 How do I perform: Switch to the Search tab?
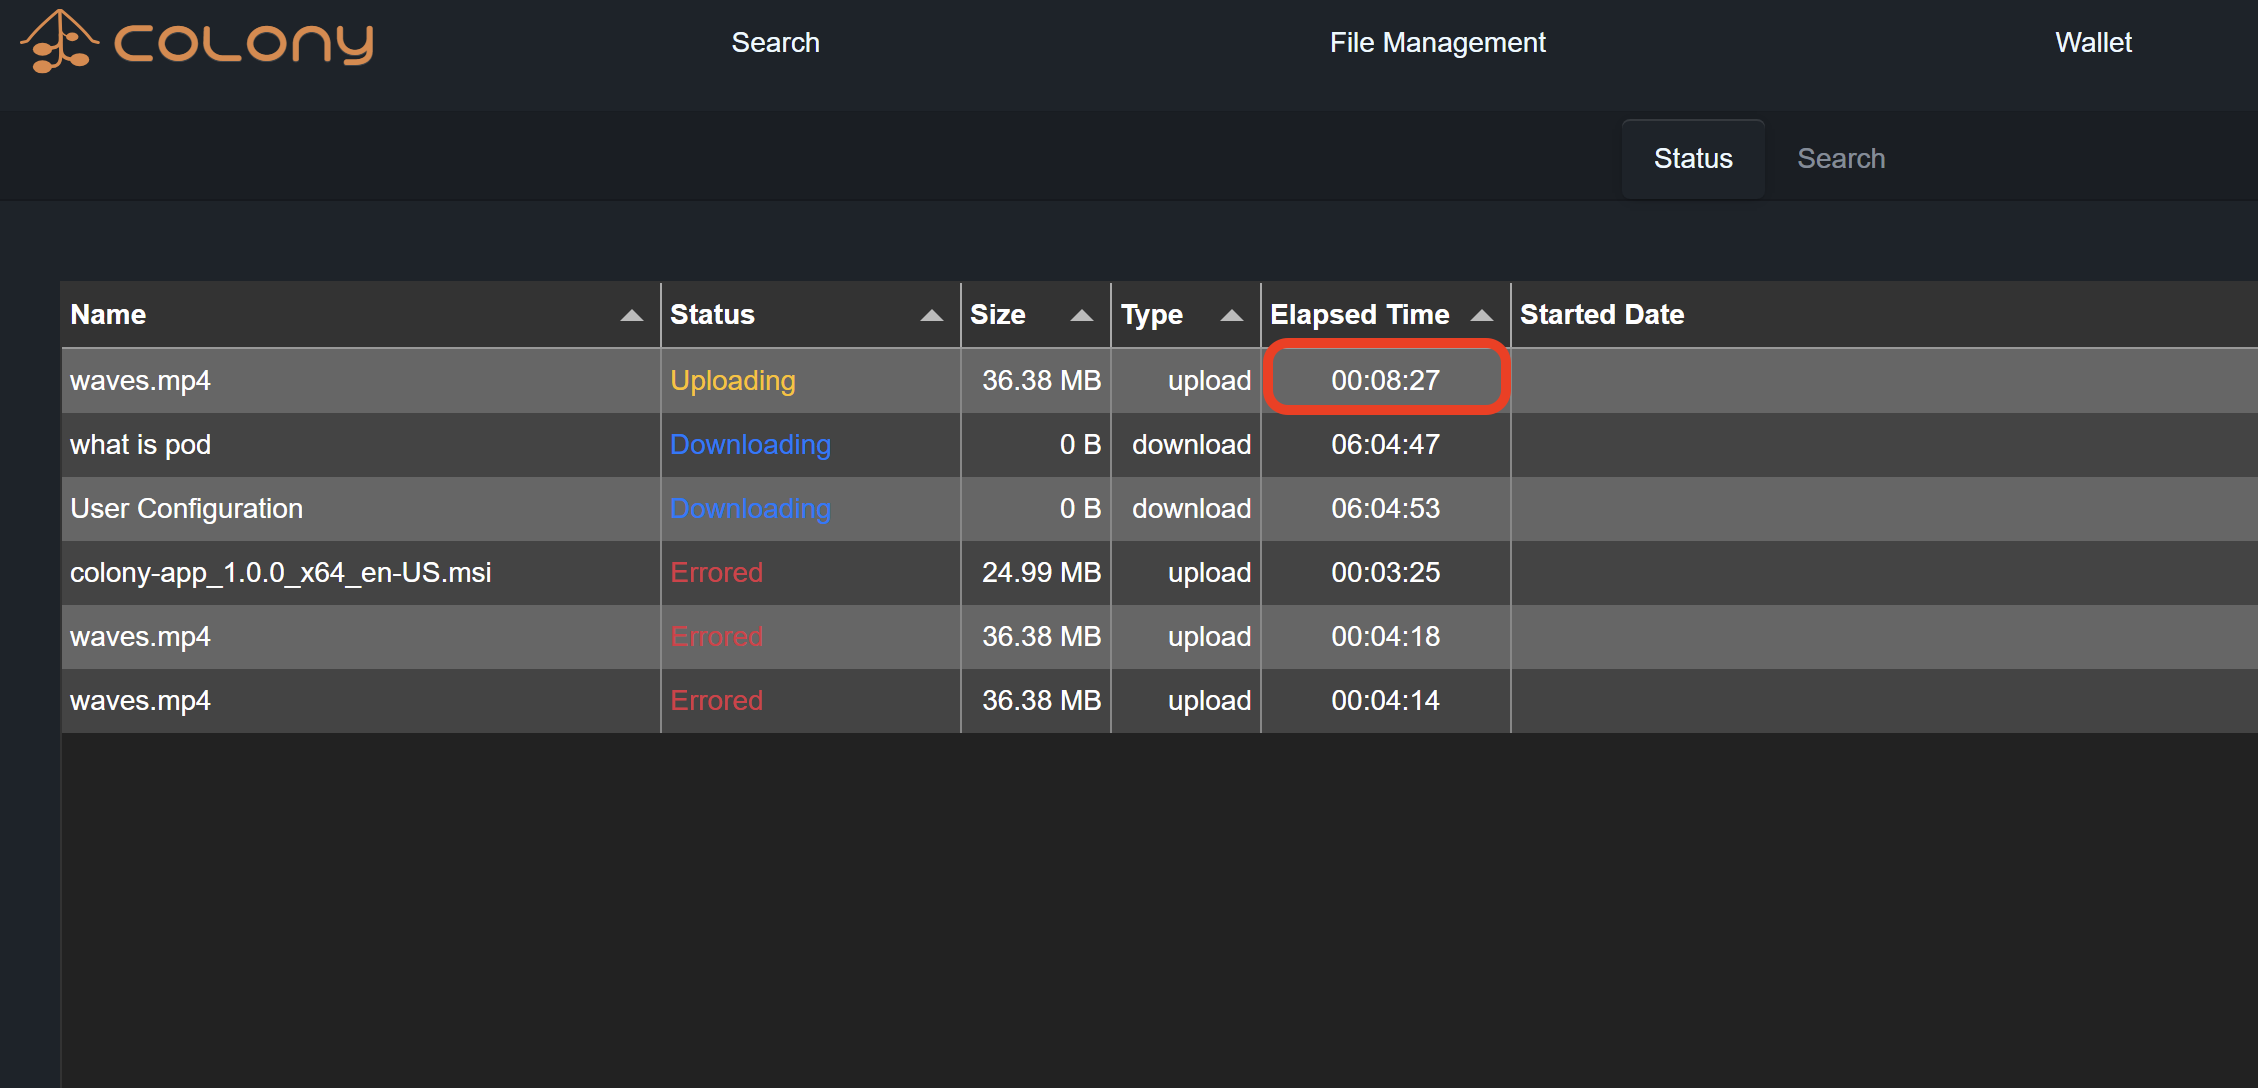pyautogui.click(x=1840, y=159)
